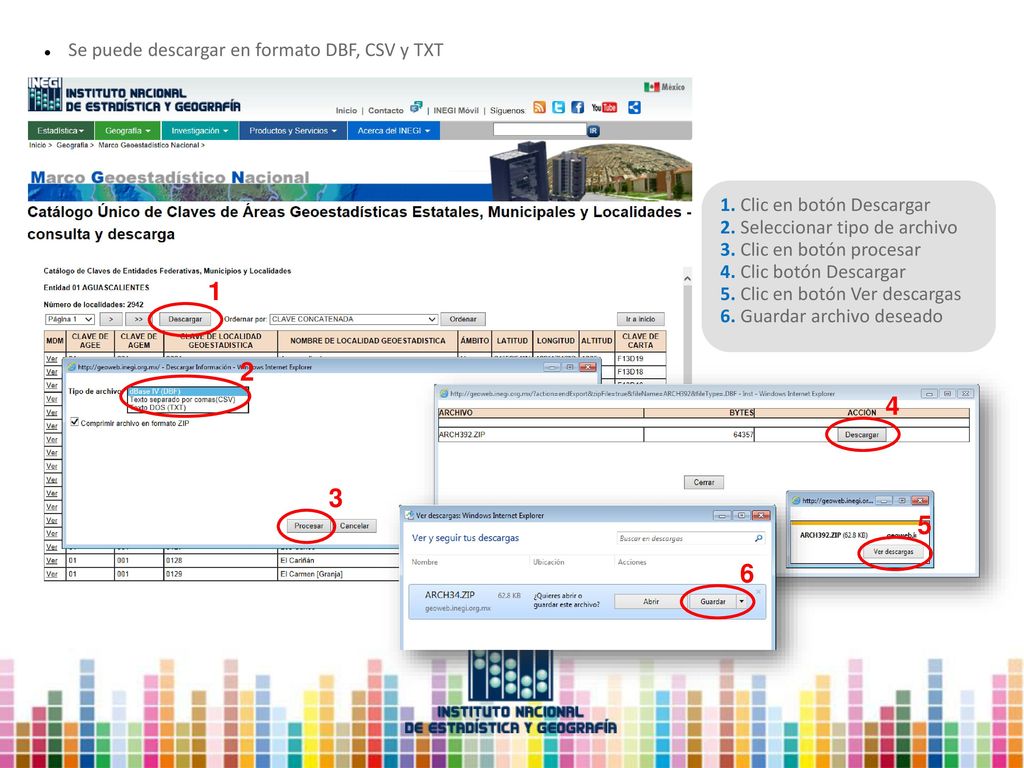Close the Descargar Información window
Screen dimensions: 1024x768
click(587, 368)
